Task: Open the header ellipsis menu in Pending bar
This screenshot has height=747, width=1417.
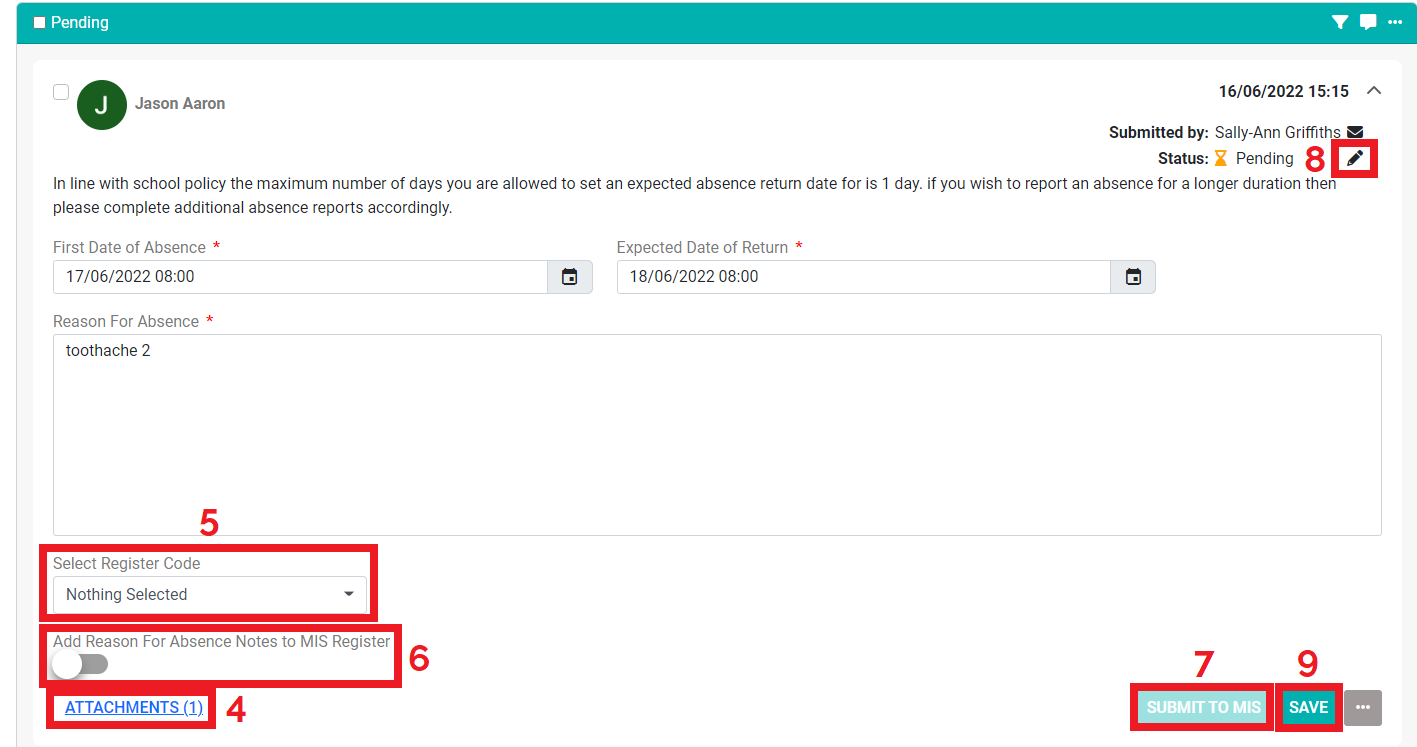Action: tap(1395, 22)
